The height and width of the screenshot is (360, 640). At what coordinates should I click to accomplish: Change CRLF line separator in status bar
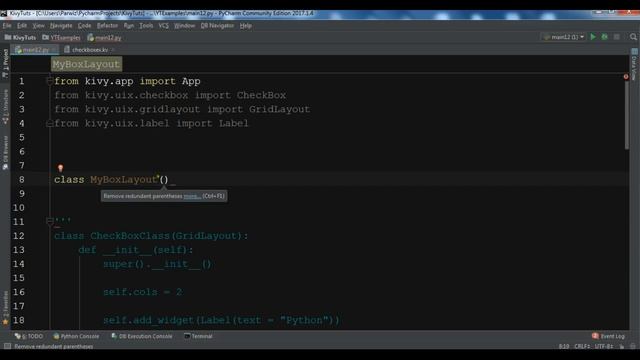(x=582, y=347)
